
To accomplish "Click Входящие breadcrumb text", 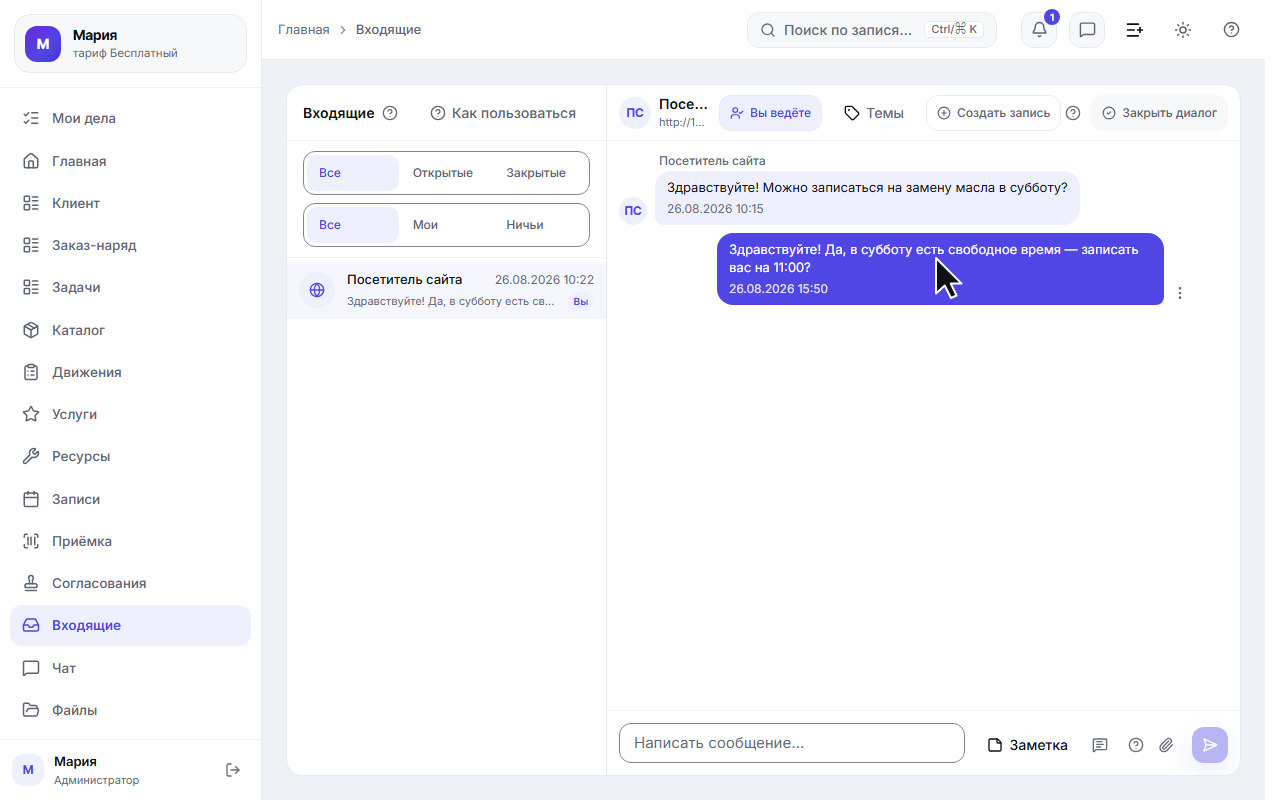I will point(388,30).
